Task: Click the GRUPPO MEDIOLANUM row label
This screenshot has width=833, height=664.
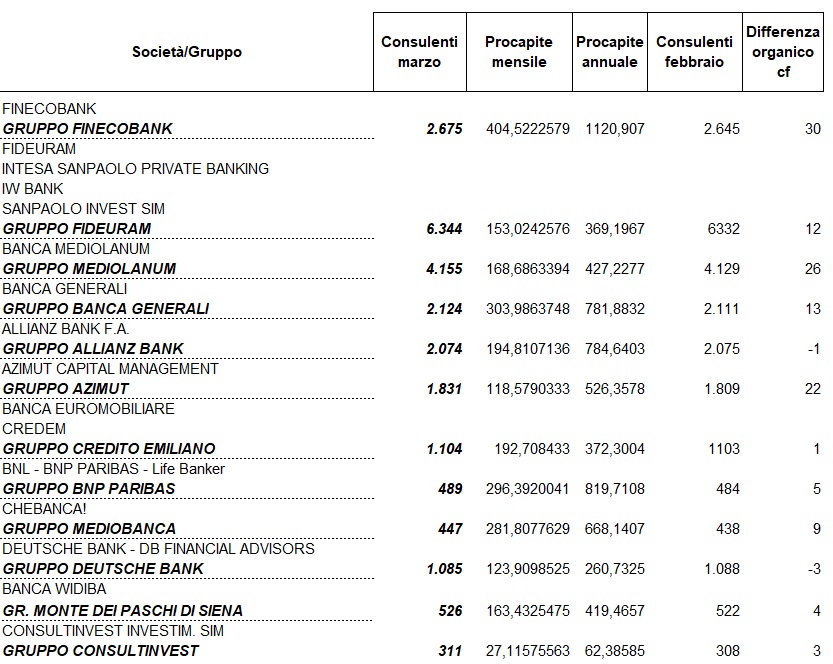Action: [x=89, y=269]
